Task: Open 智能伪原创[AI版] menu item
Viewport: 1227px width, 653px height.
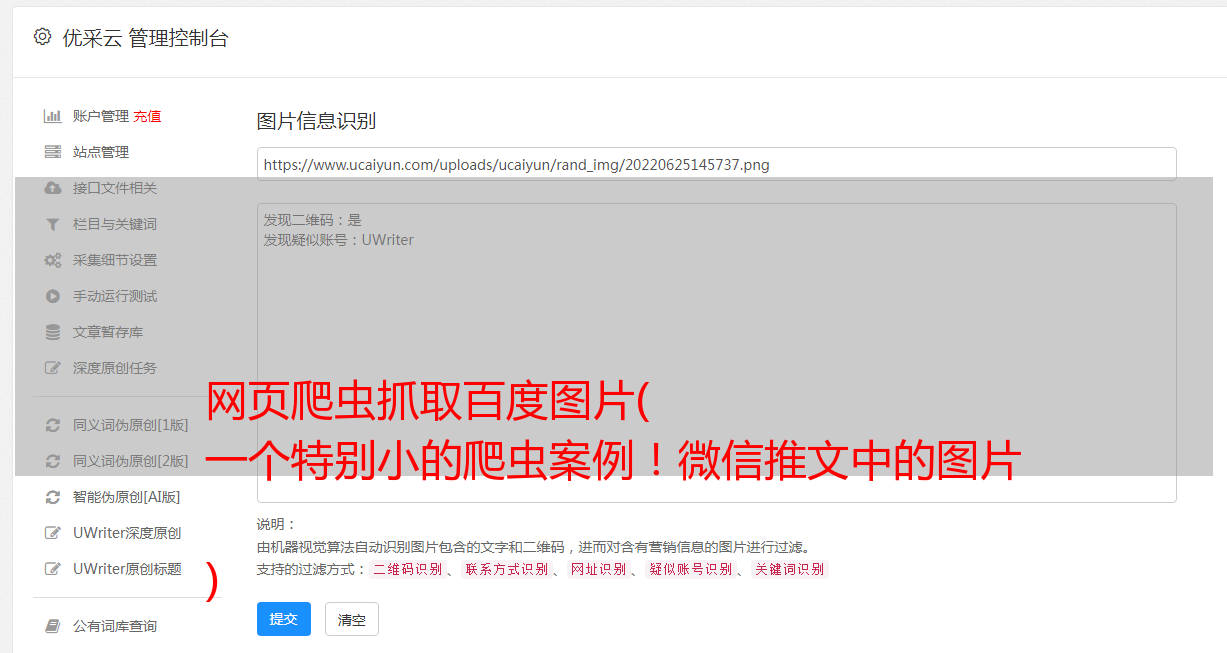Action: pos(127,497)
